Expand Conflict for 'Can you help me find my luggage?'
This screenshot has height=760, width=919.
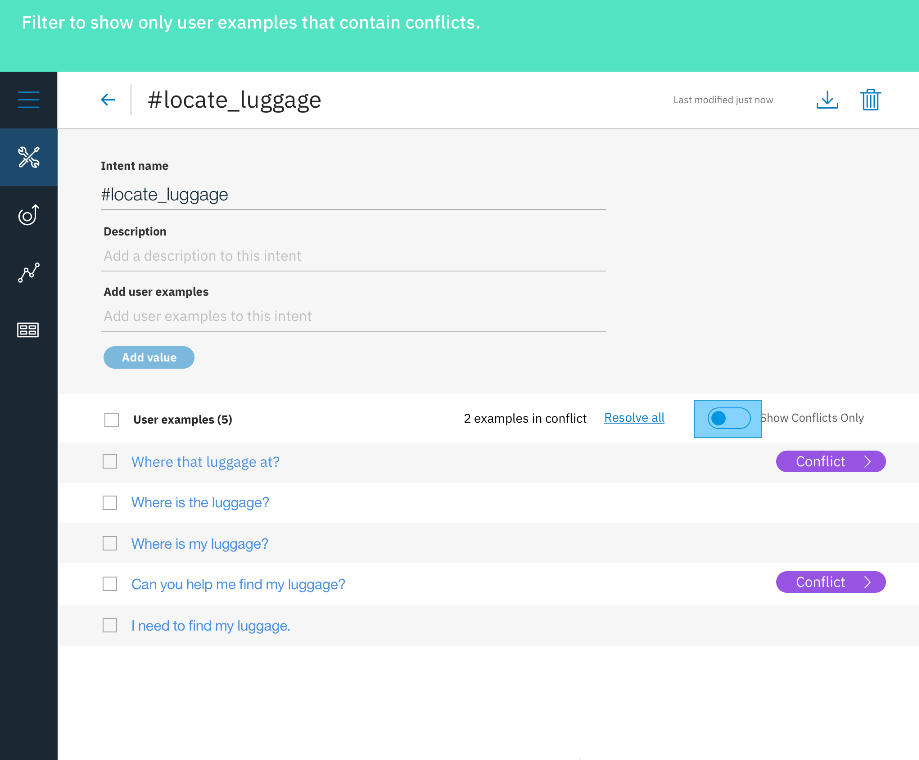(x=830, y=582)
